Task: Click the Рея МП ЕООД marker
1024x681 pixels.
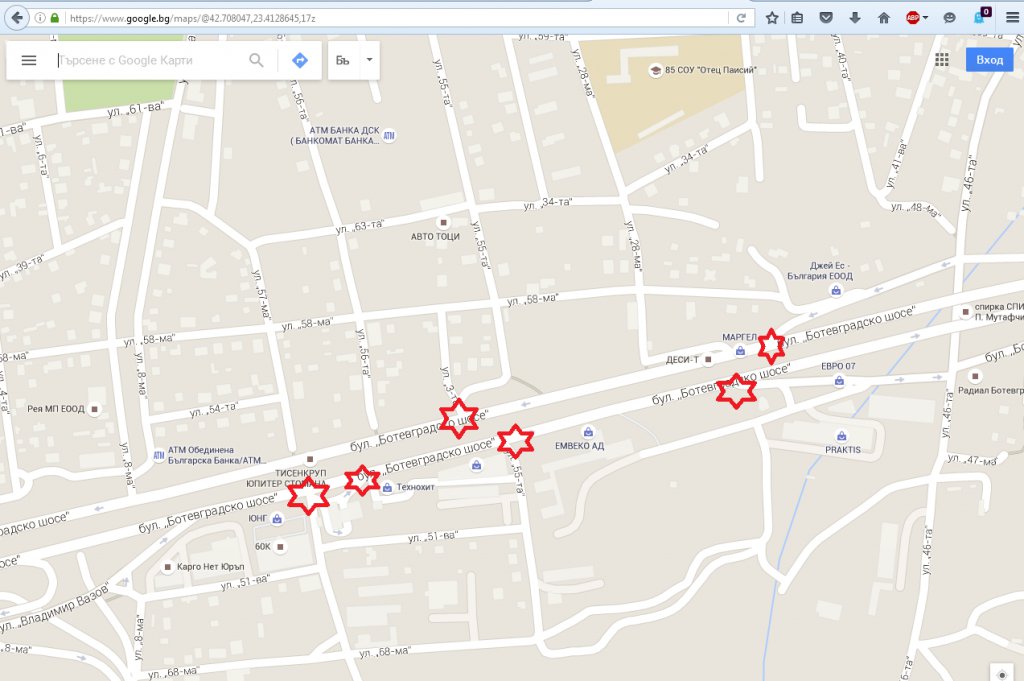Action: [95, 409]
